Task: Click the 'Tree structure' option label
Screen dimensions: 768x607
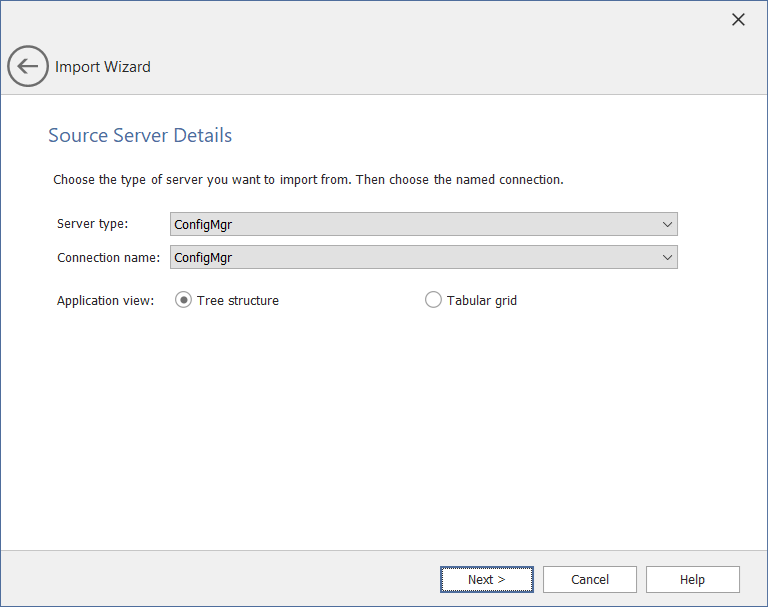Action: (x=238, y=300)
